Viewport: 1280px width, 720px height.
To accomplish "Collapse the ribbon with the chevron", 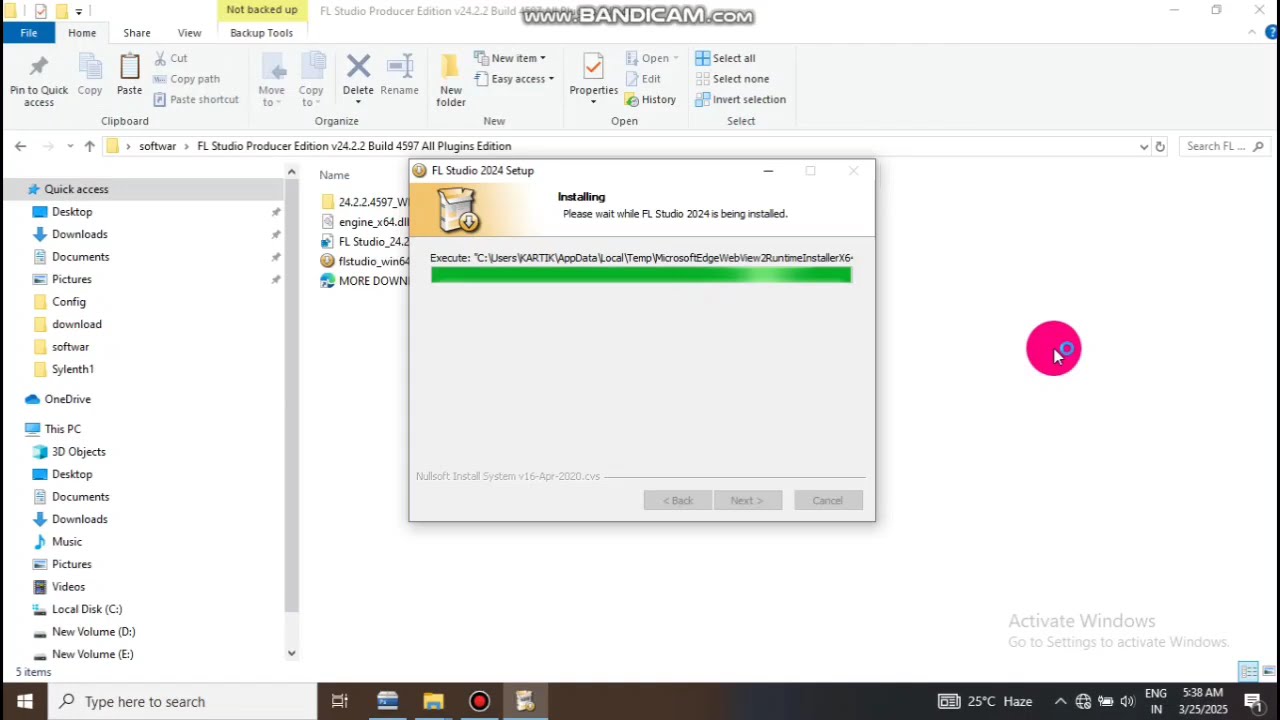I will 1252,32.
